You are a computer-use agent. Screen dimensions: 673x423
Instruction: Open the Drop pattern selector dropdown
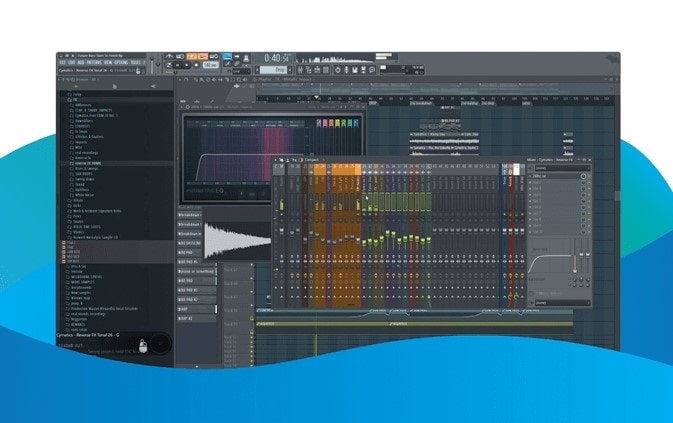pos(274,69)
